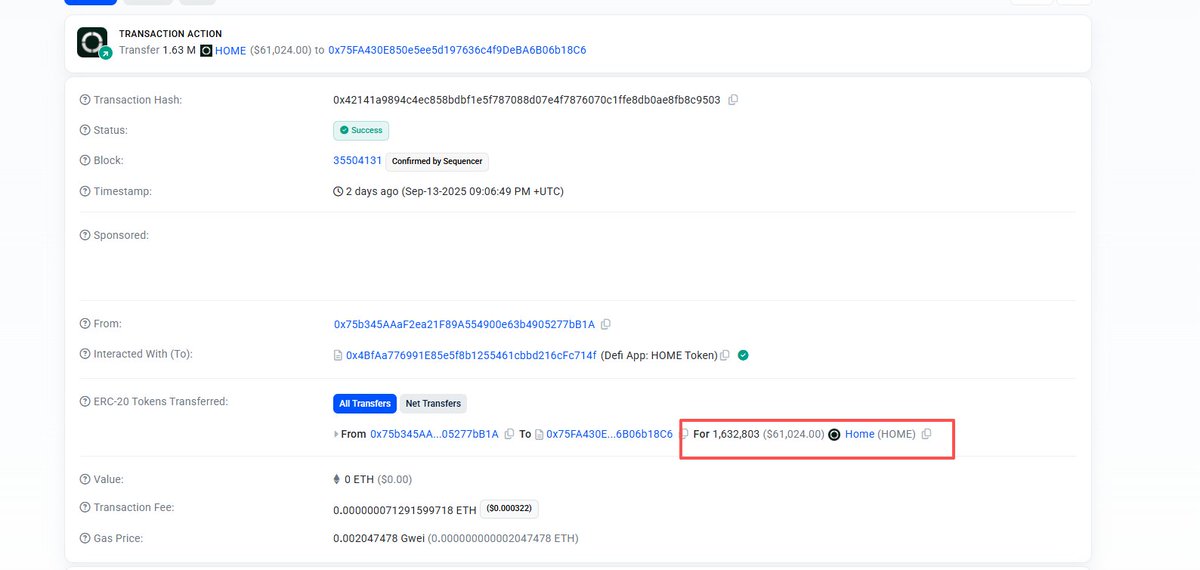This screenshot has height=570, width=1200.
Task: Open HOME token link in Transaction Action
Action: (x=230, y=50)
